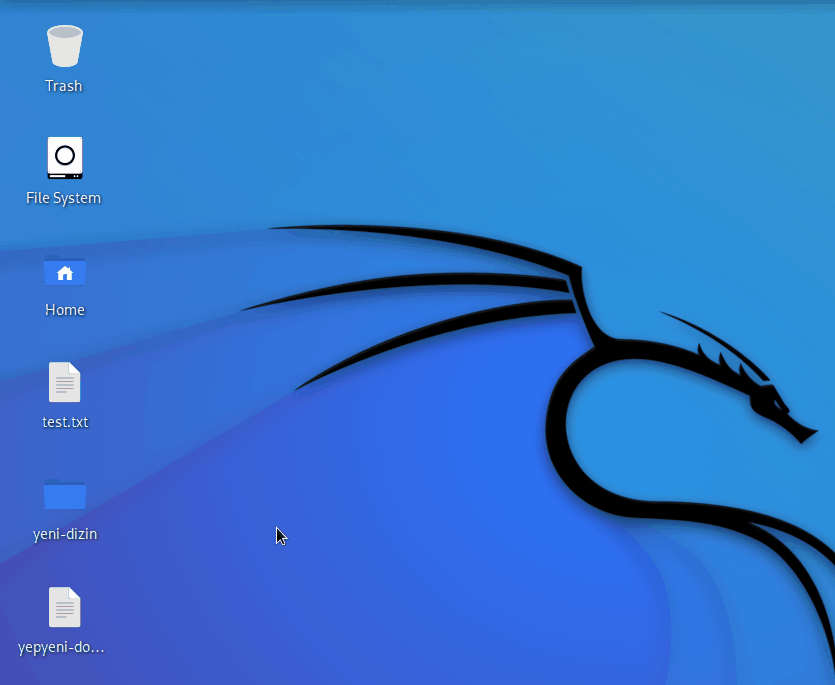Select the yeni-dizin folder icon
This screenshot has width=835, height=685.
[x=64, y=494]
